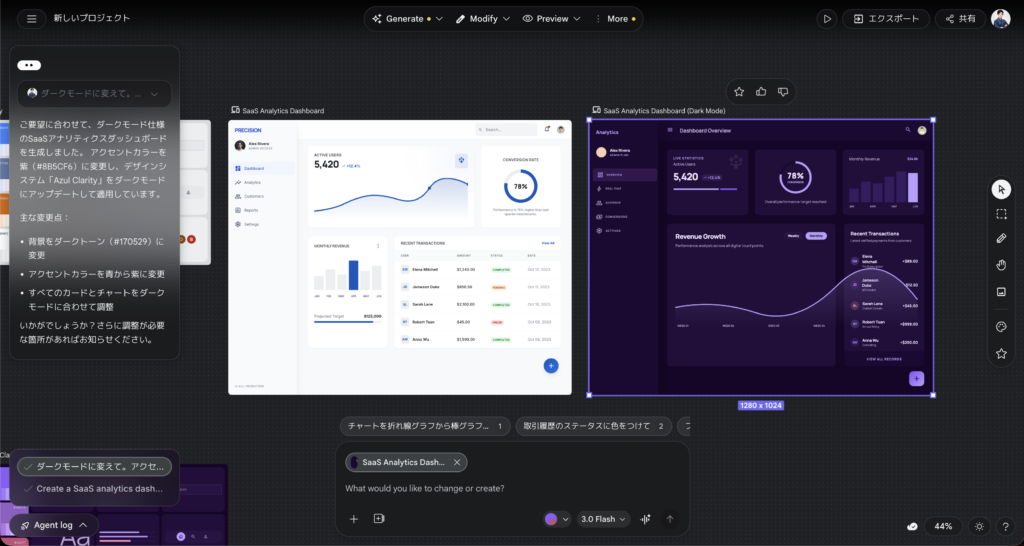Activate the hand pan tool
Screen dimensions: 1024x546
coord(1001,265)
